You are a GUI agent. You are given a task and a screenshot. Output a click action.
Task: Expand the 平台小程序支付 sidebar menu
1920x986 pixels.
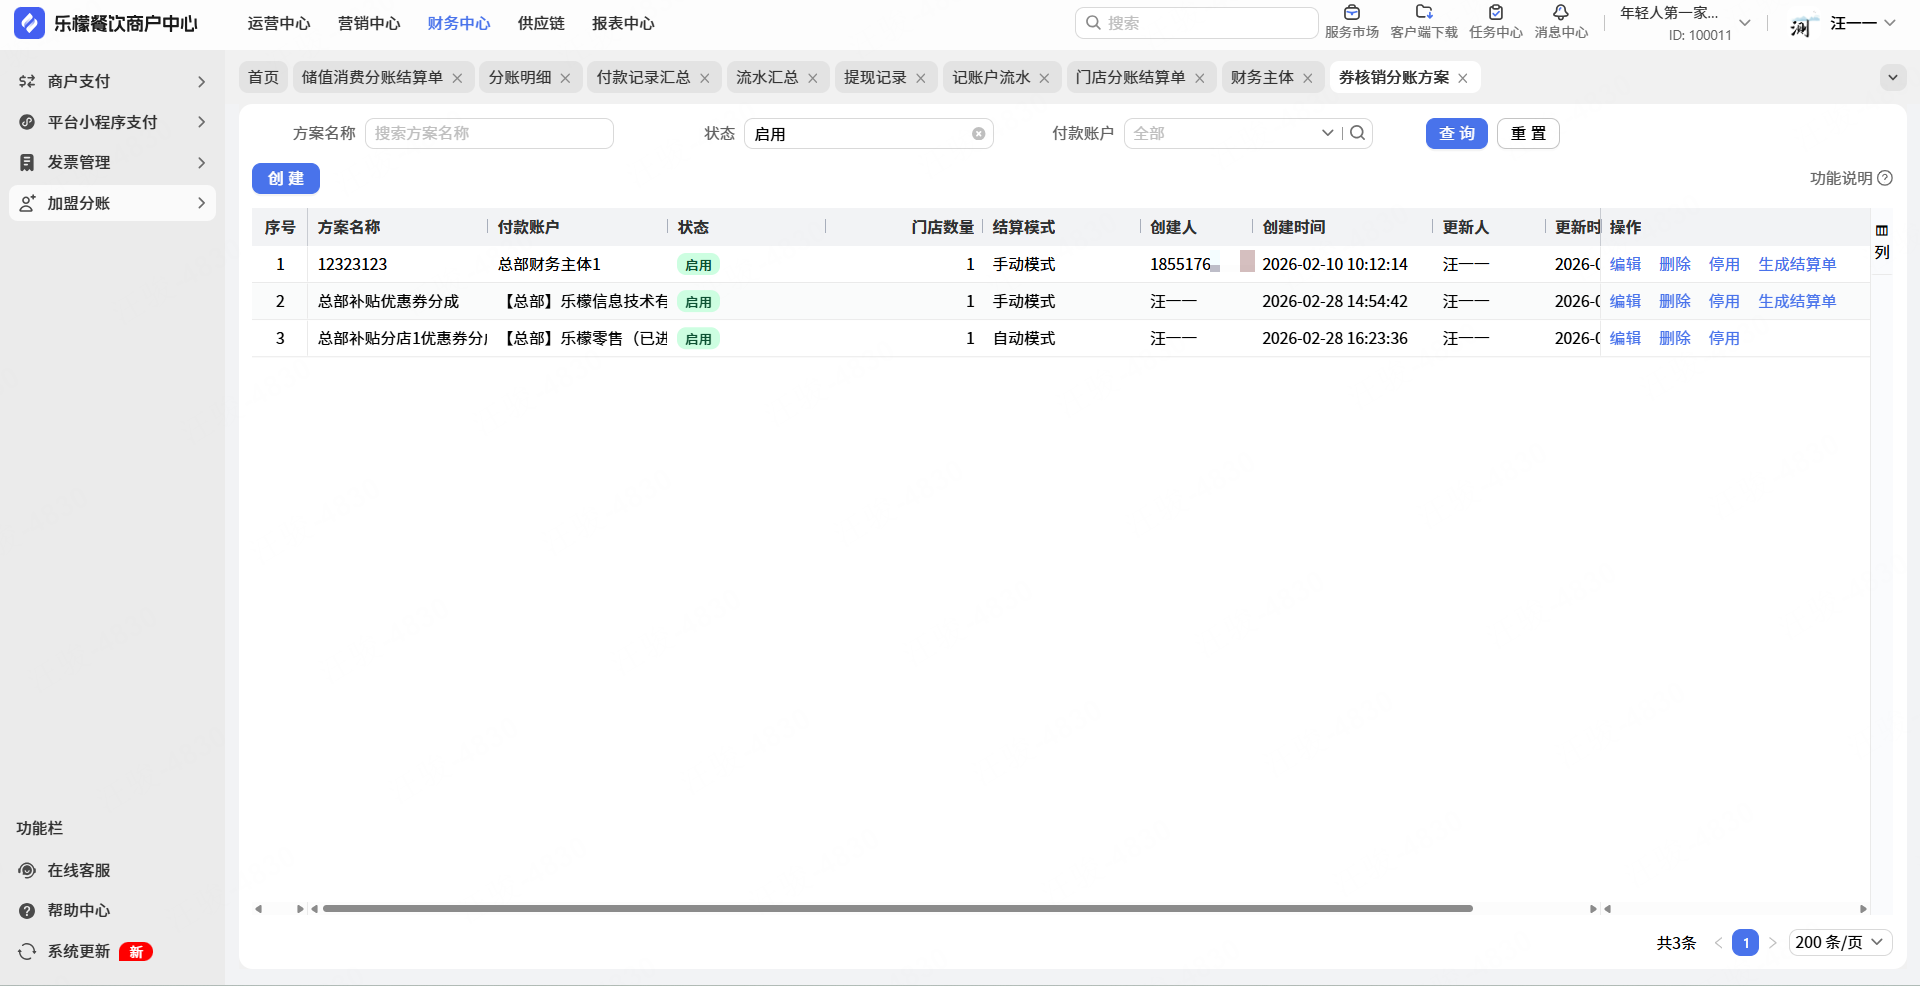[x=201, y=122]
